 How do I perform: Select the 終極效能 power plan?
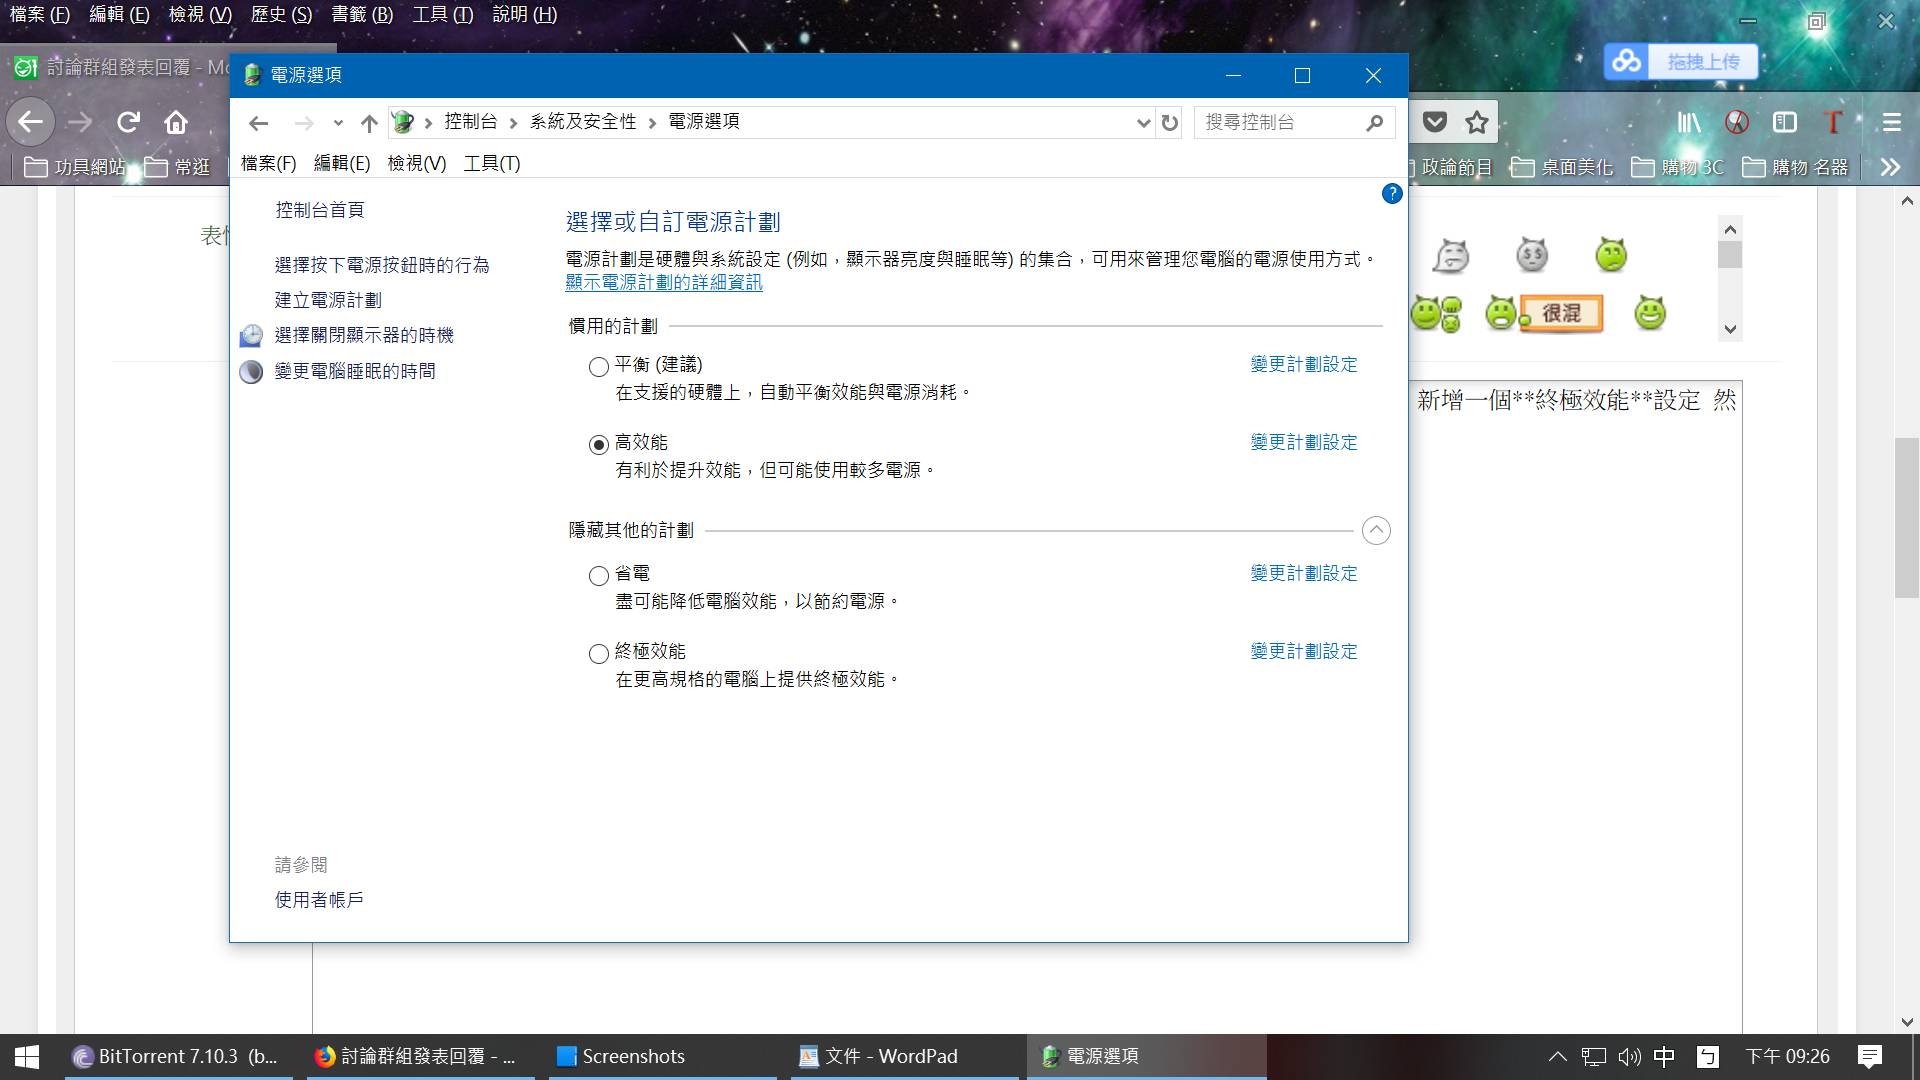tap(598, 654)
